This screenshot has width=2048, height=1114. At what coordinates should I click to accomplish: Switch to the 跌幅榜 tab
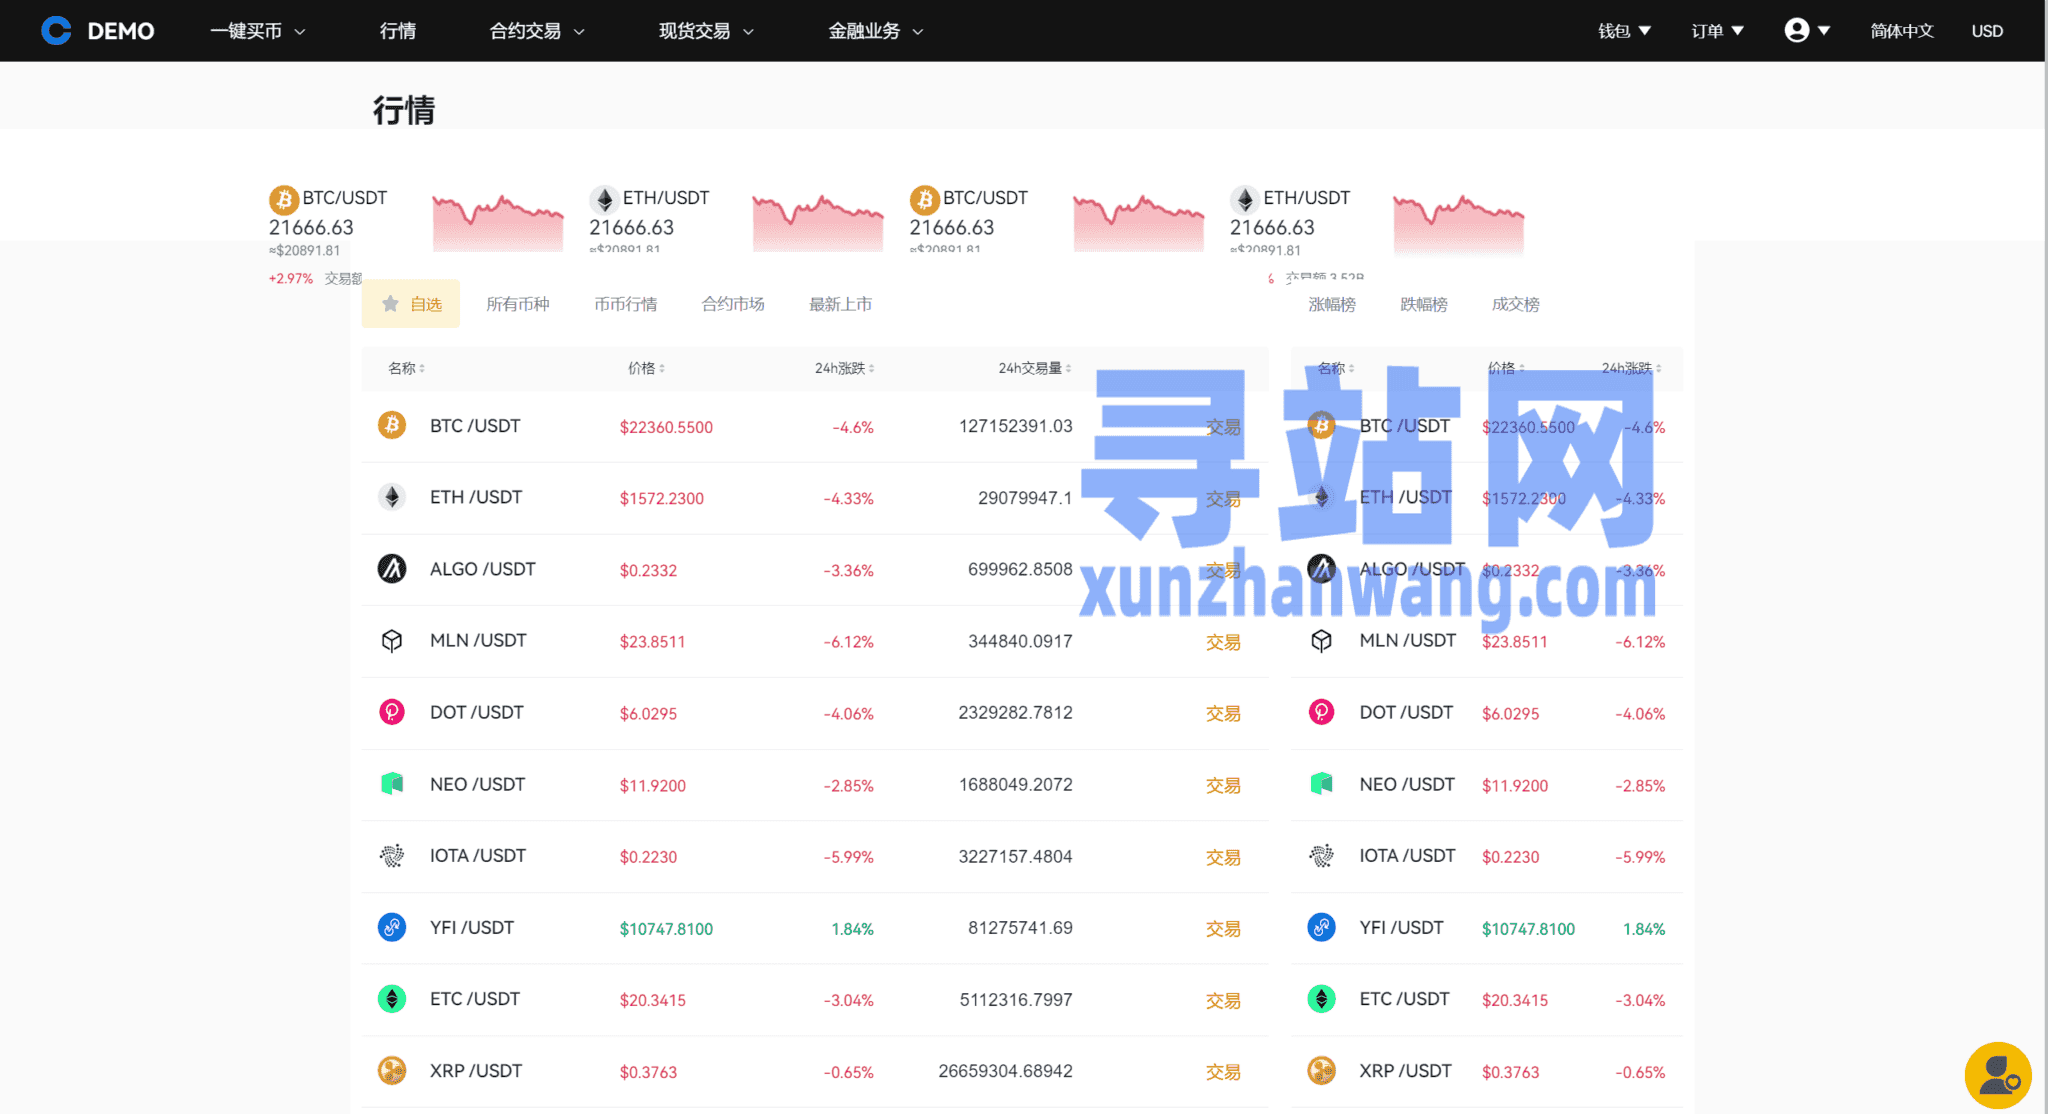point(1424,304)
